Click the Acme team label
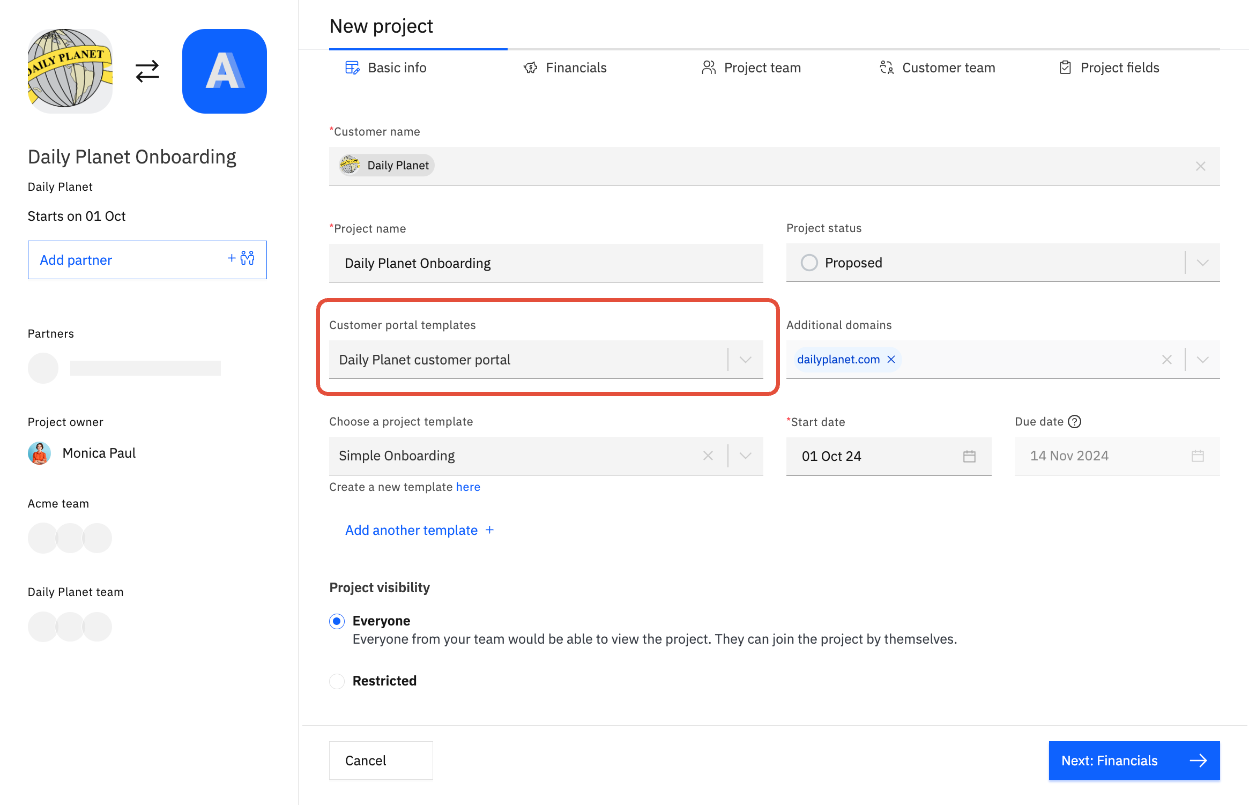Viewport: 1249px width, 805px height. click(58, 503)
